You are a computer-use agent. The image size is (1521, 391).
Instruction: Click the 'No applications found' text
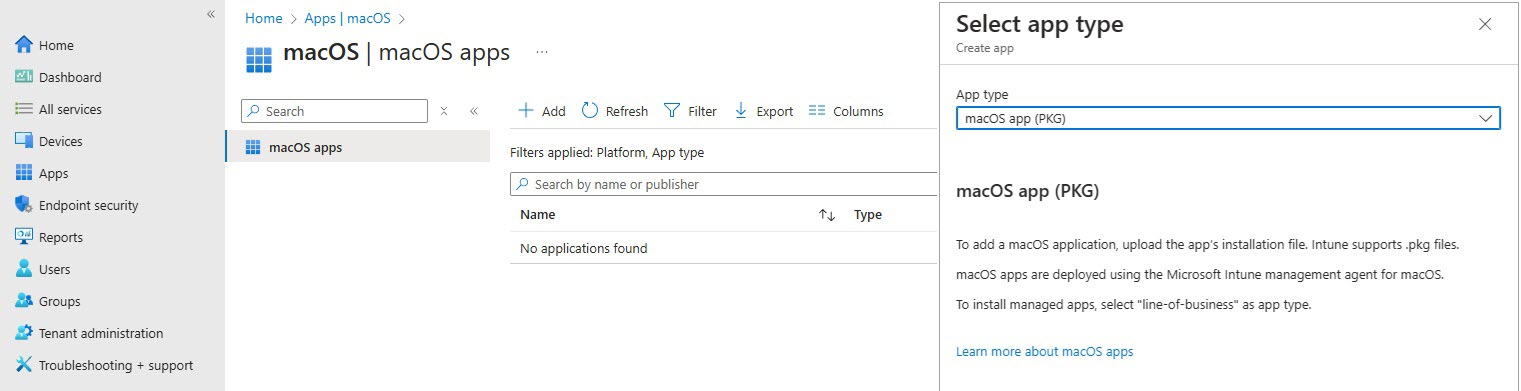(584, 248)
